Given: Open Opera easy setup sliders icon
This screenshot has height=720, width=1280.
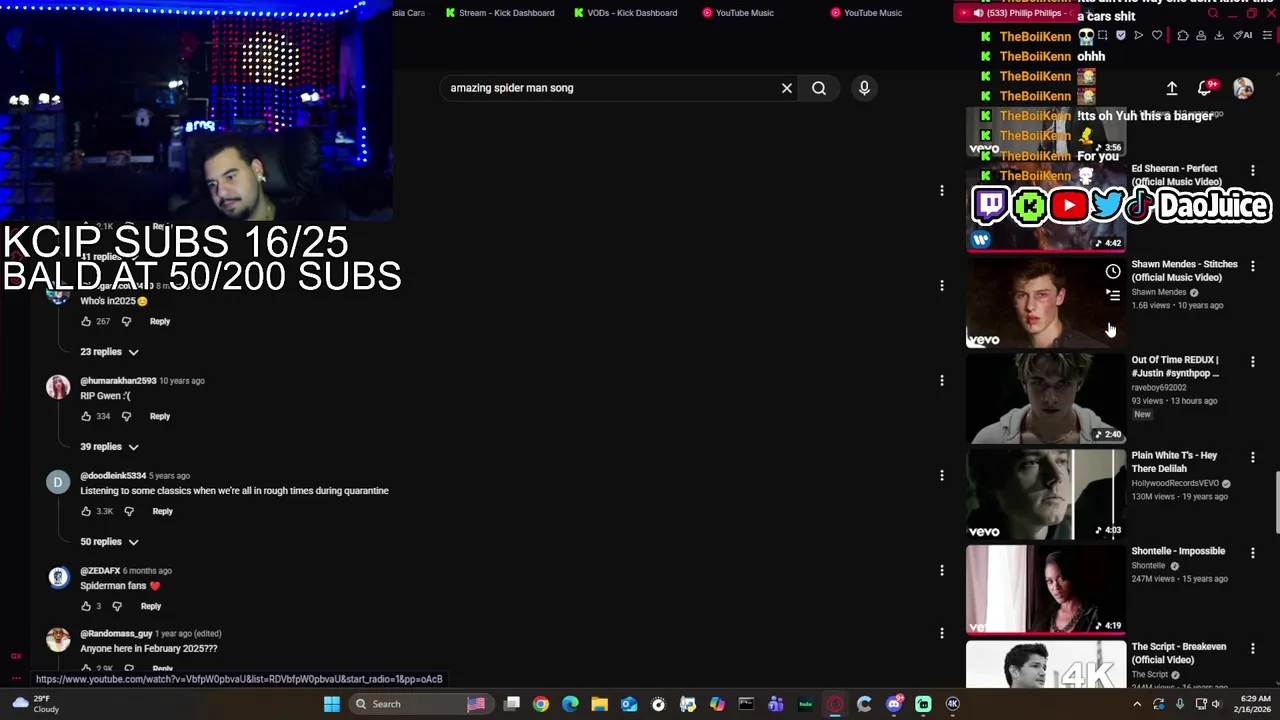Looking at the screenshot, I should coord(1267,35).
